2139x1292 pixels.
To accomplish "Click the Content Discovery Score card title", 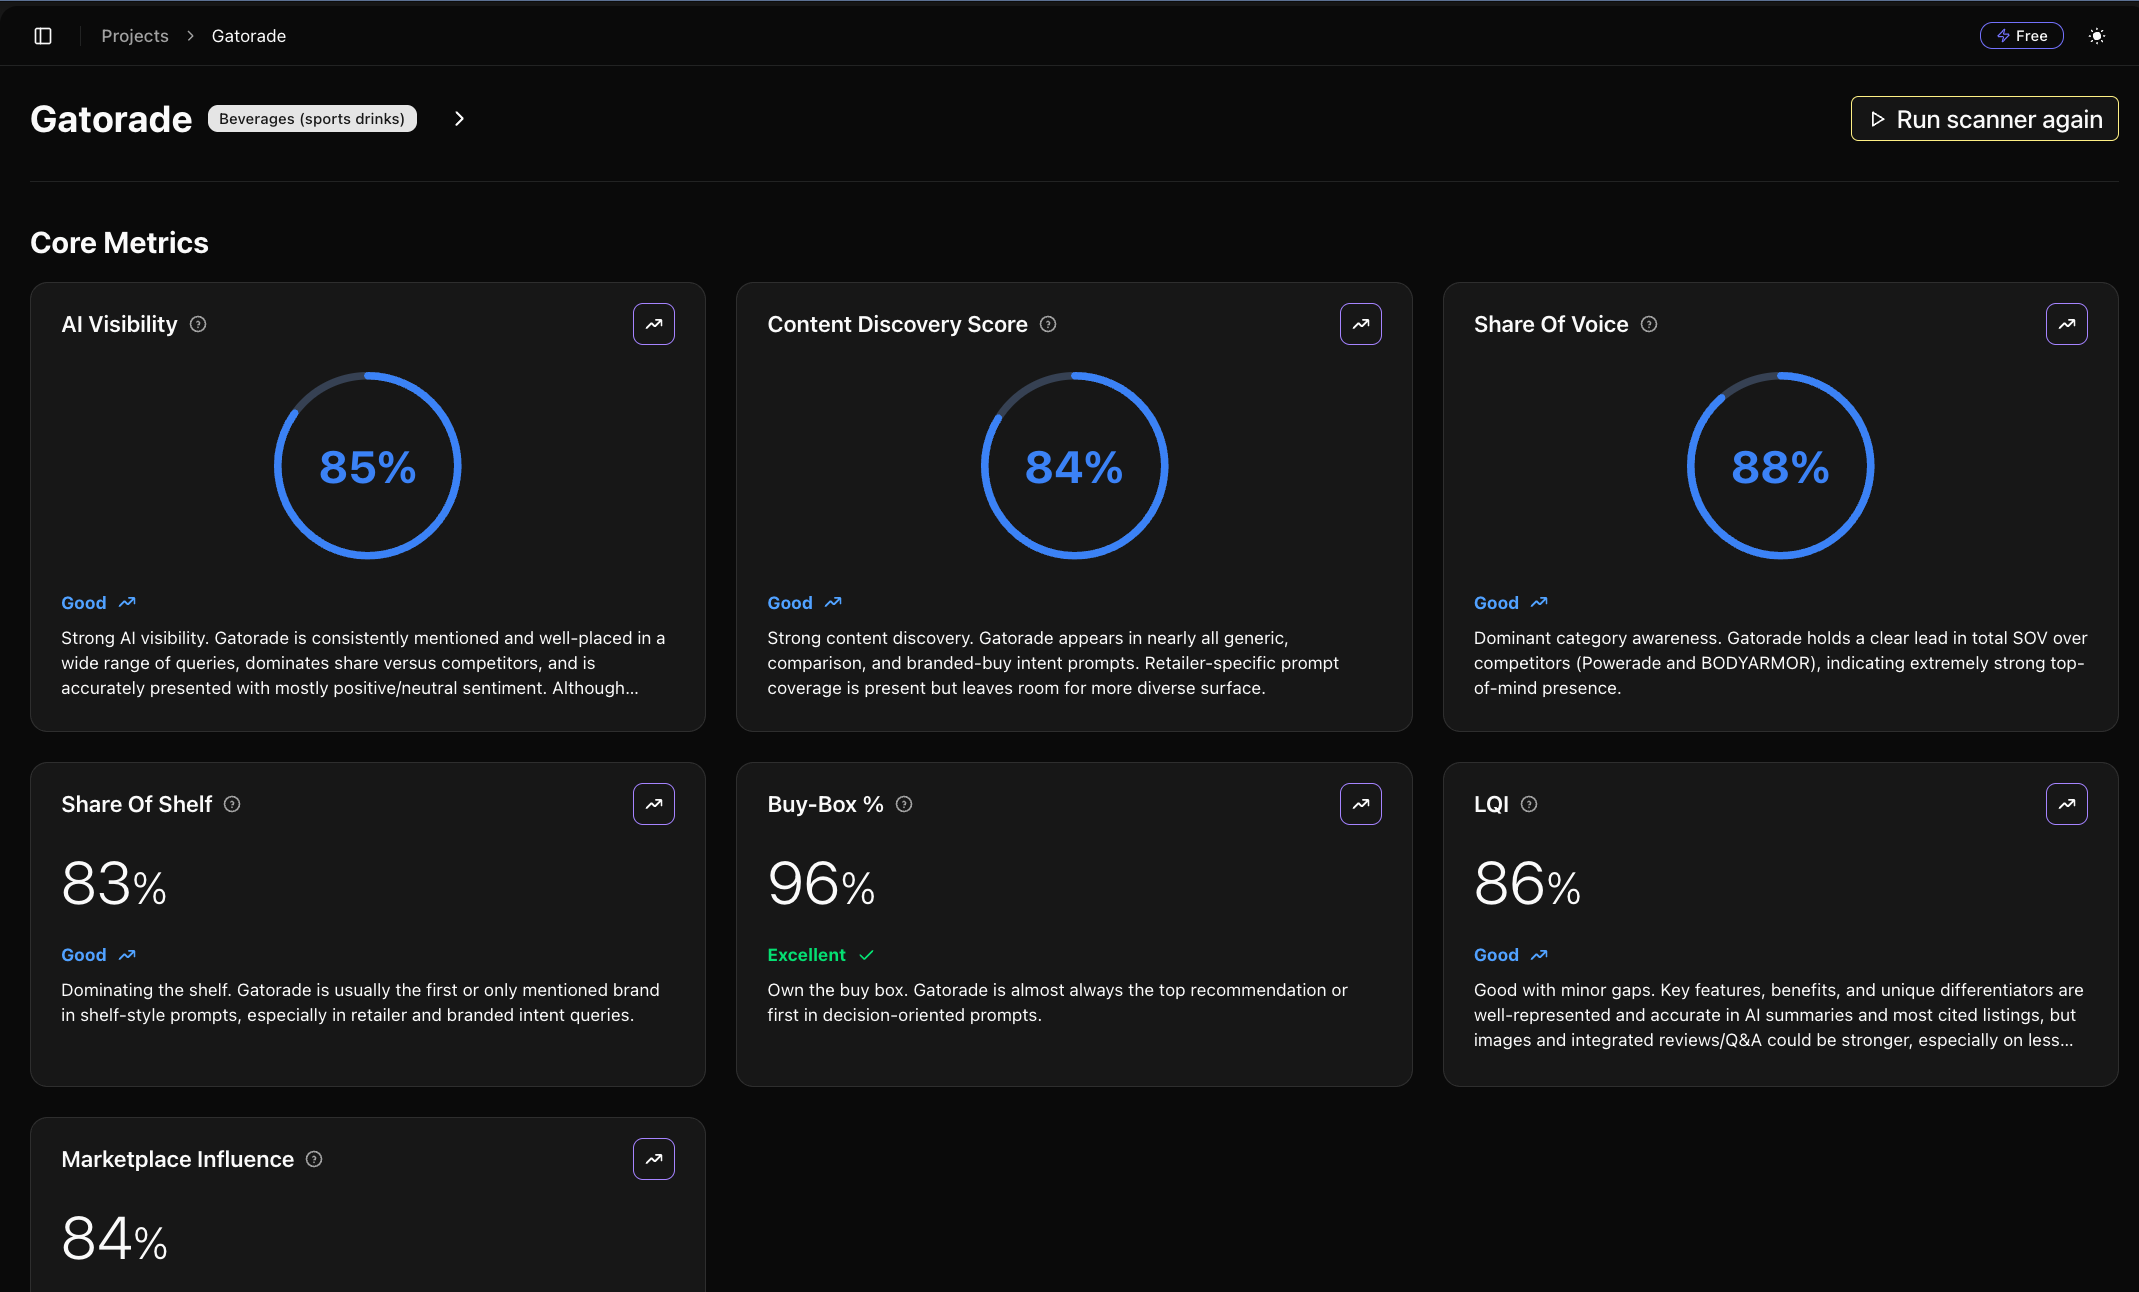I will tap(897, 324).
